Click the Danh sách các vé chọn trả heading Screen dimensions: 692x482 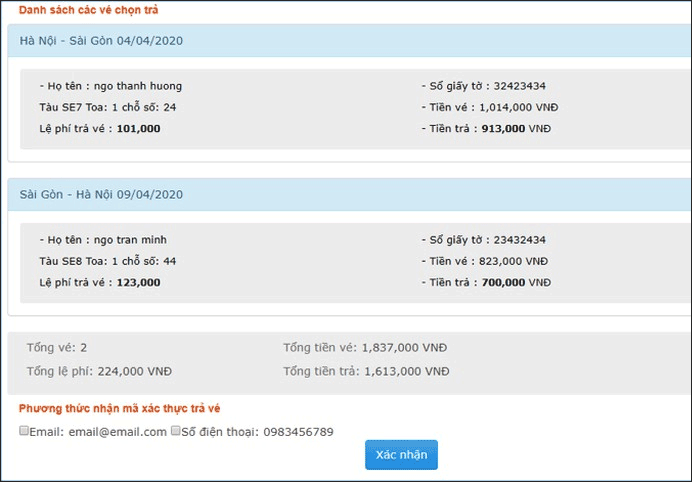(89, 10)
